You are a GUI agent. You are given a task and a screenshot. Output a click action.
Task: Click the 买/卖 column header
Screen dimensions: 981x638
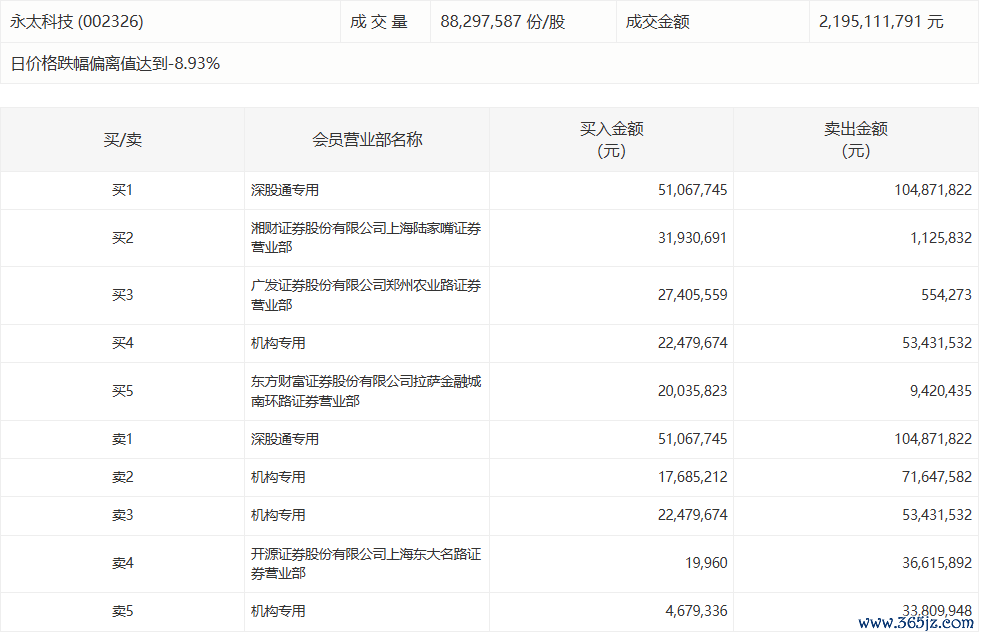pyautogui.click(x=123, y=139)
